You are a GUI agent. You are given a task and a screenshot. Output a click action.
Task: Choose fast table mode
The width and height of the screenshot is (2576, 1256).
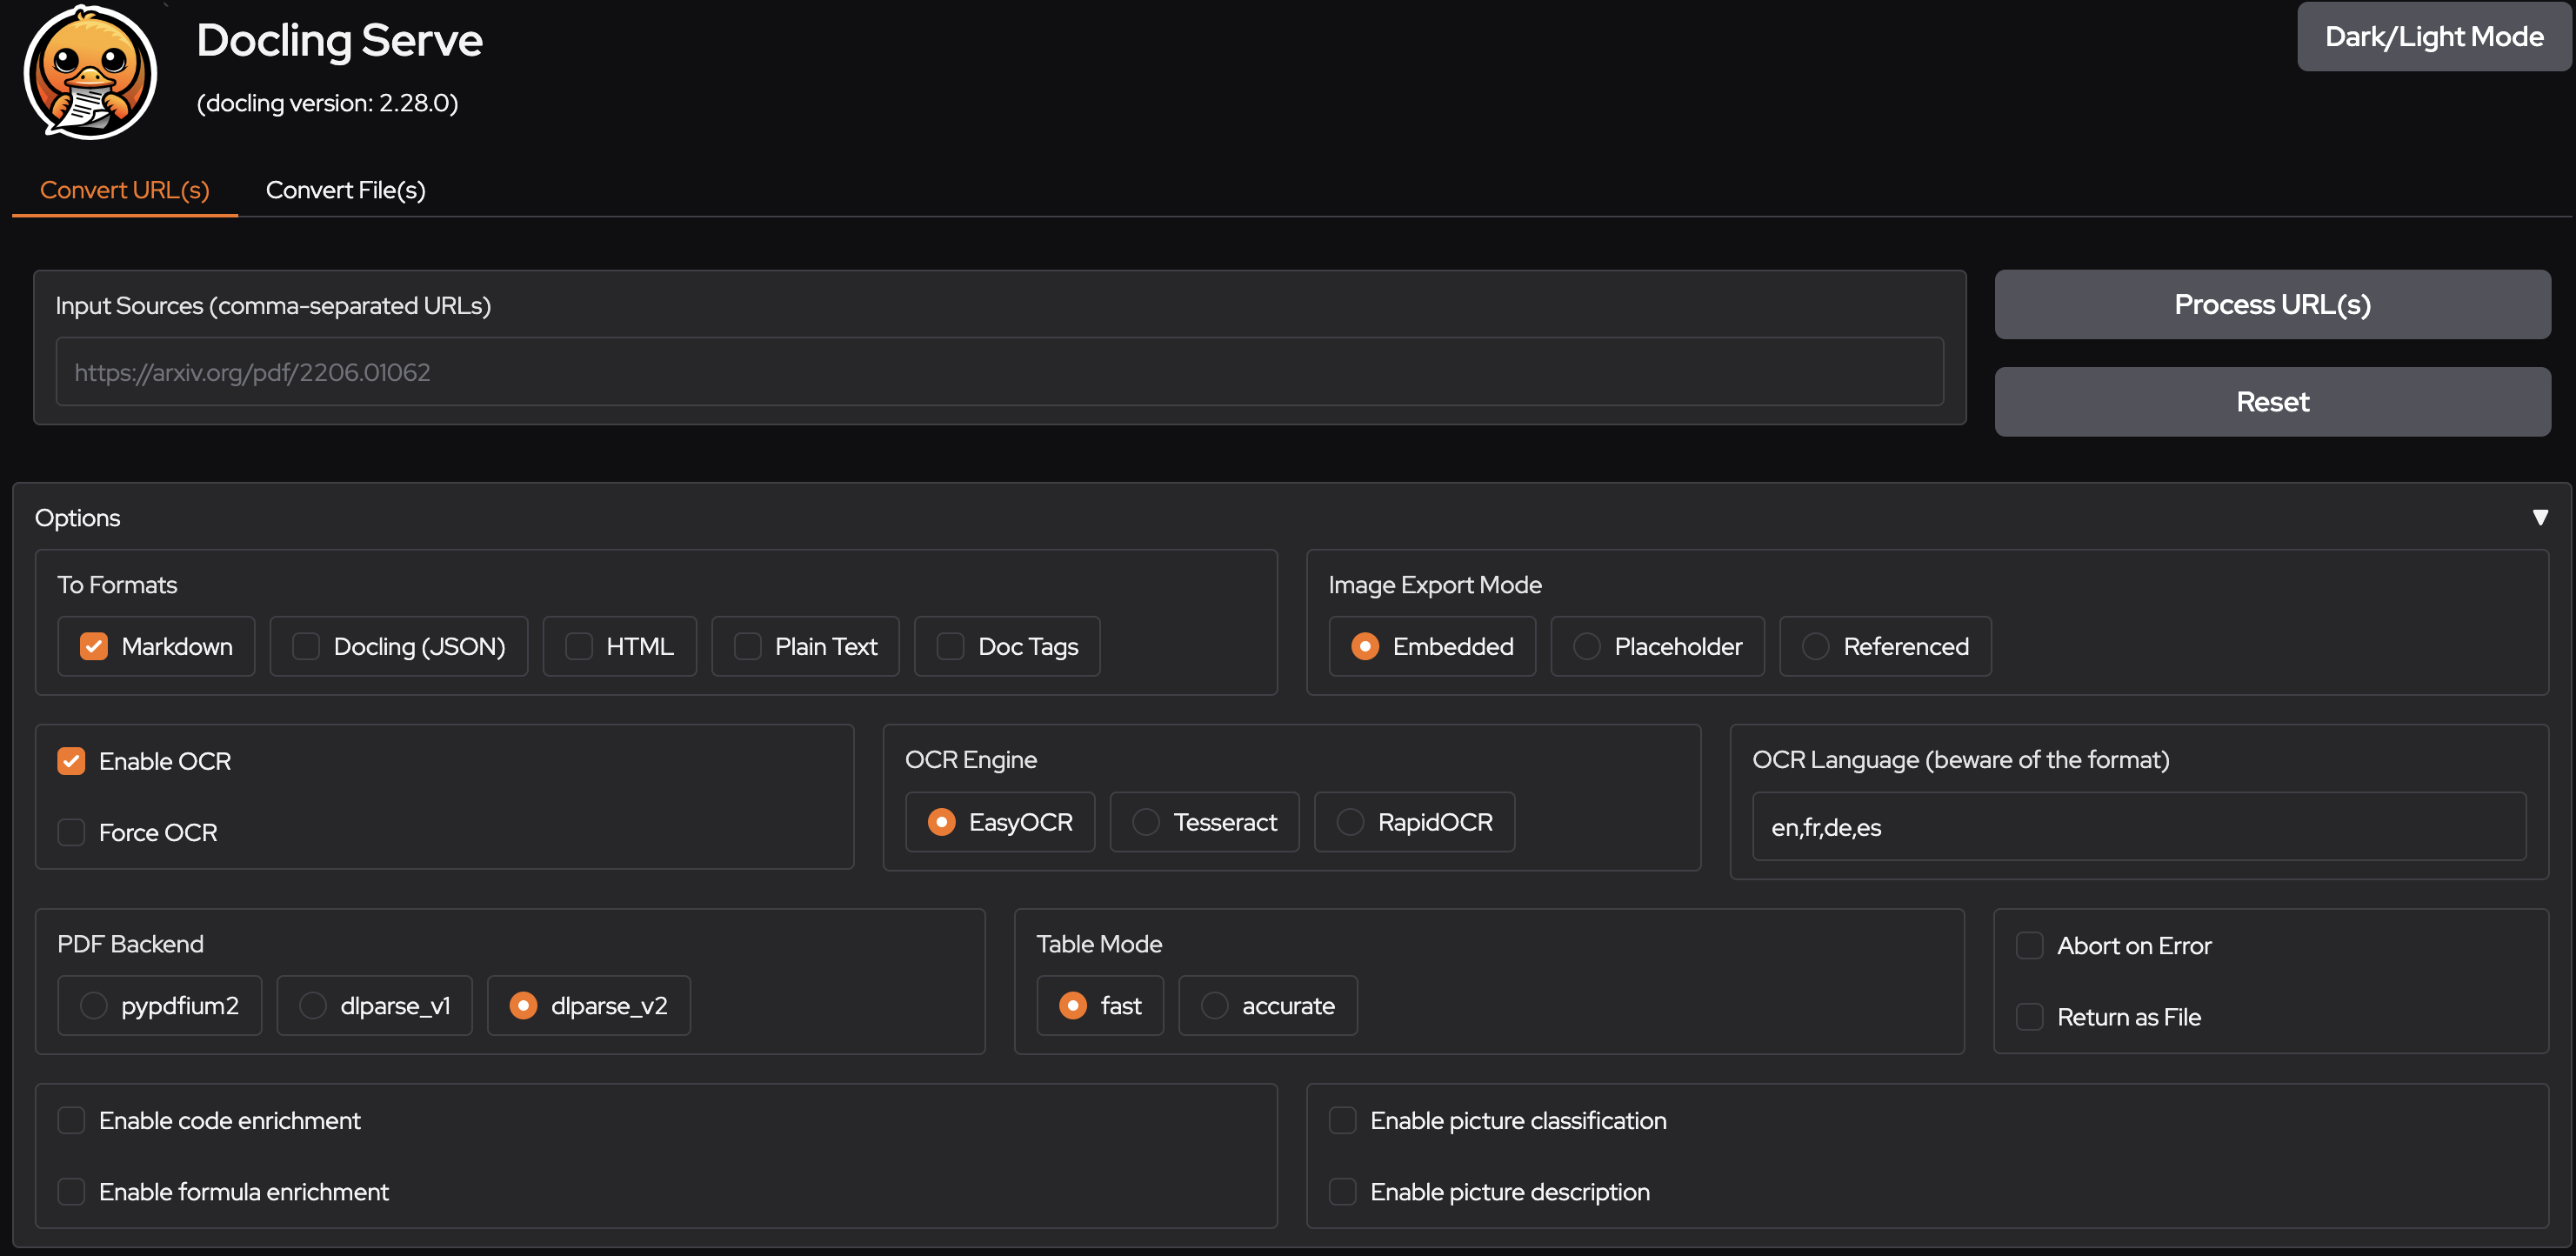tap(1073, 1005)
